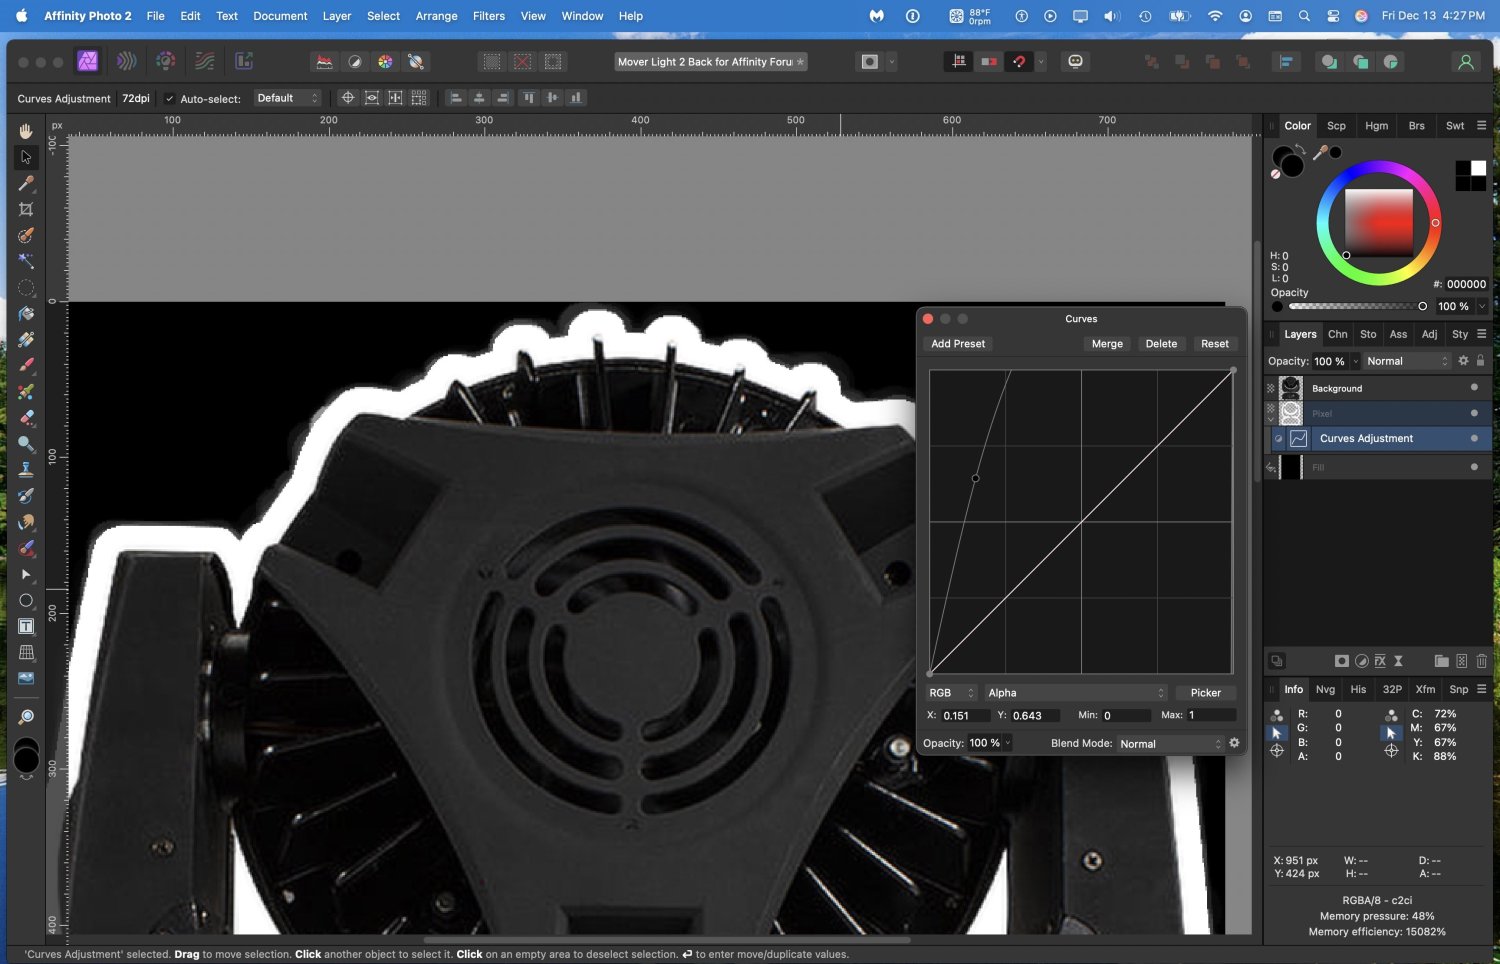Open the layer effects gear in the Layers panel
Viewport: 1500px width, 964px height.
[x=1464, y=361]
